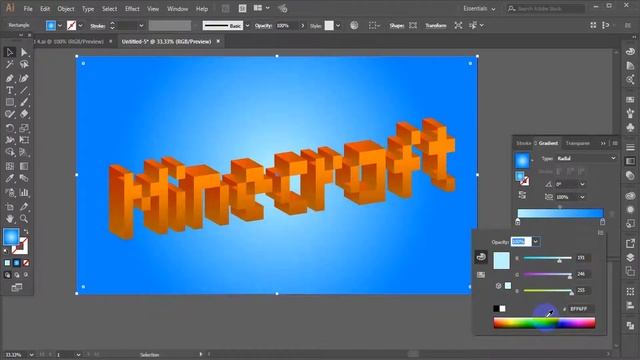The height and width of the screenshot is (360, 640).
Task: Open the Object menu
Action: pyautogui.click(x=66, y=9)
